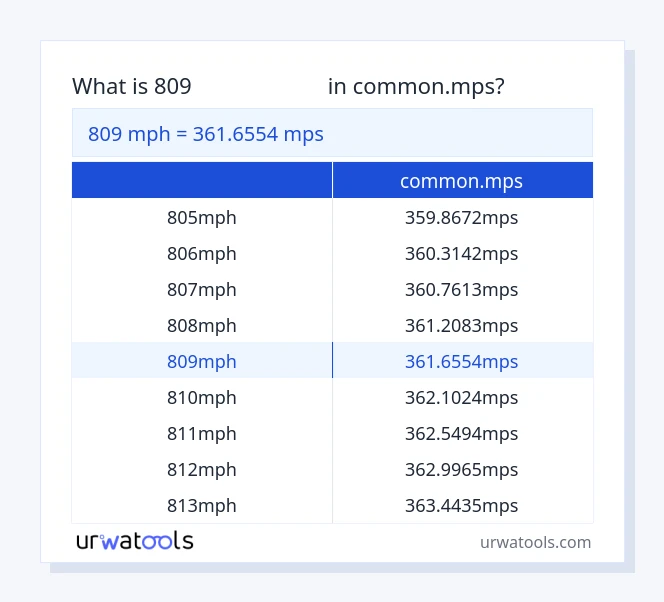Viewport: 664px width, 602px height.
Task: Open the urwatools.com link
Action: click(x=535, y=542)
